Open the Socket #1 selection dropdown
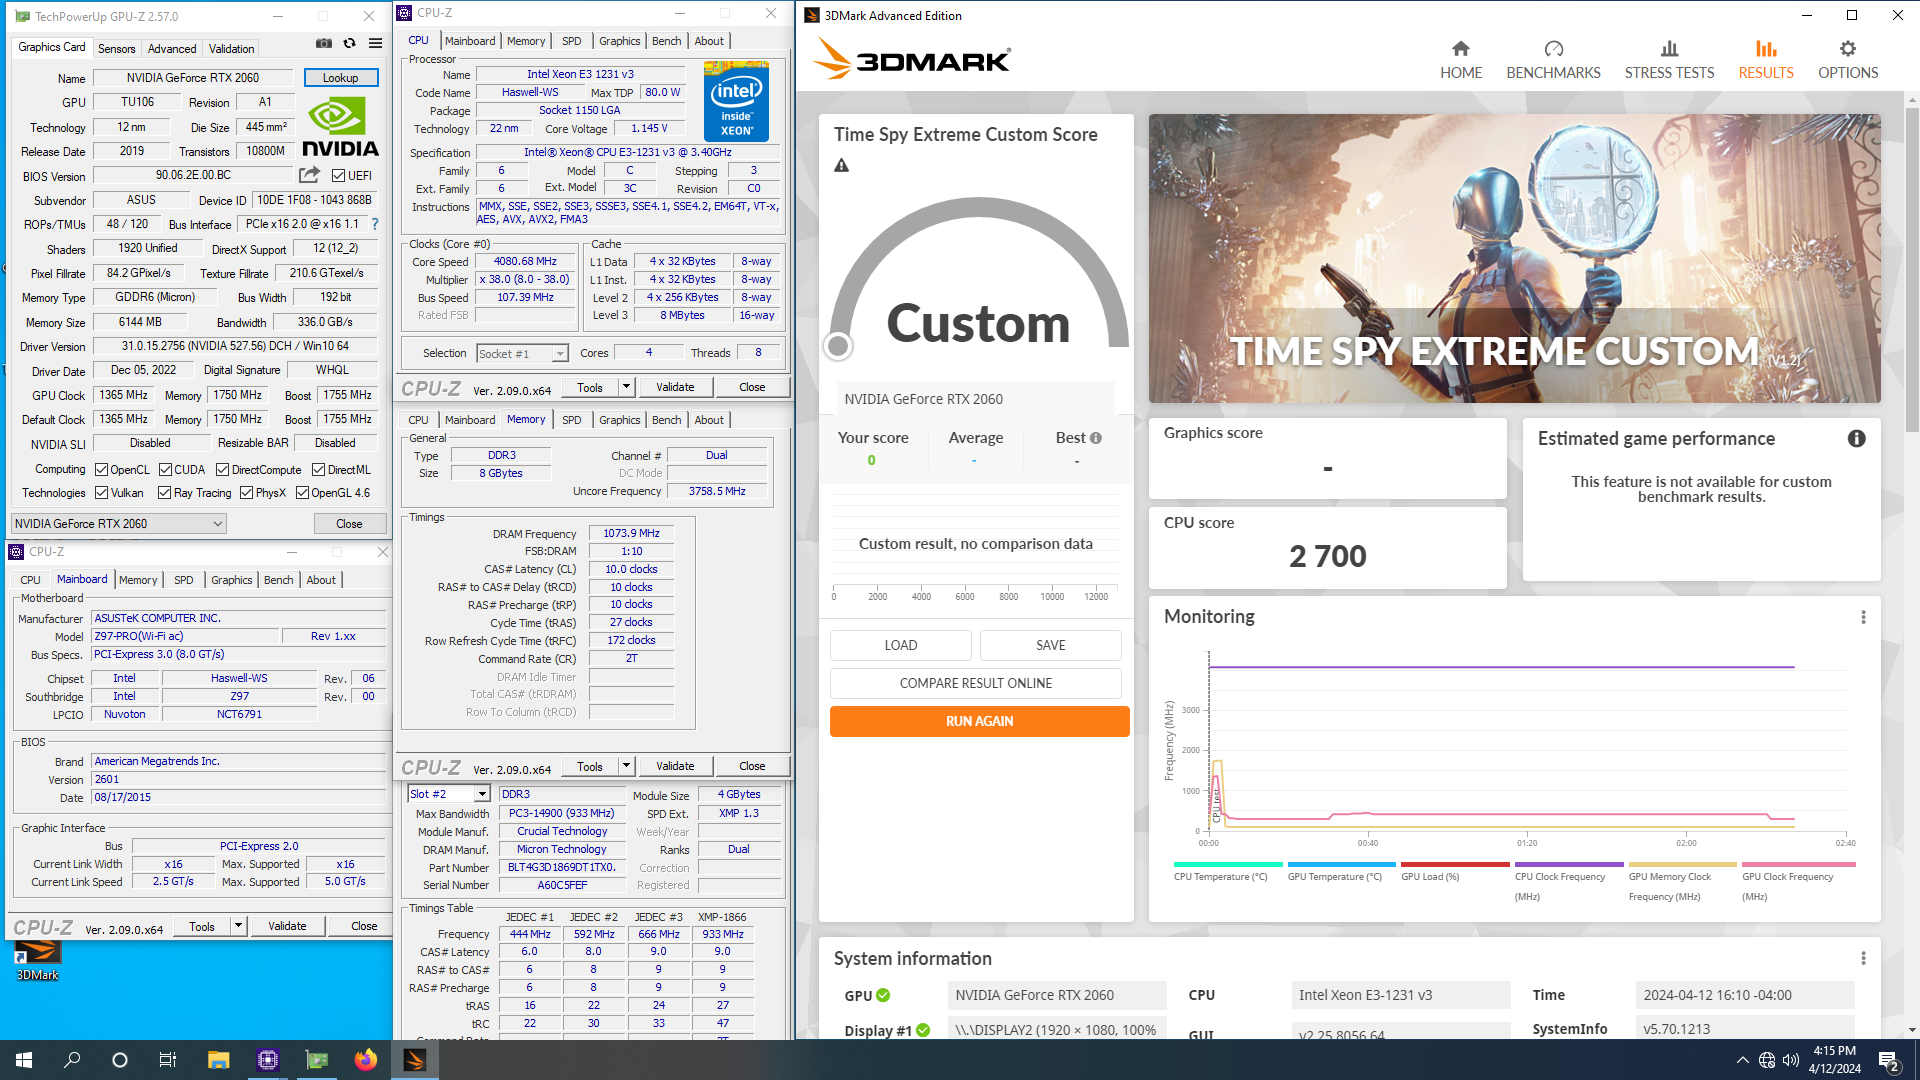This screenshot has width=1920, height=1080. (522, 354)
